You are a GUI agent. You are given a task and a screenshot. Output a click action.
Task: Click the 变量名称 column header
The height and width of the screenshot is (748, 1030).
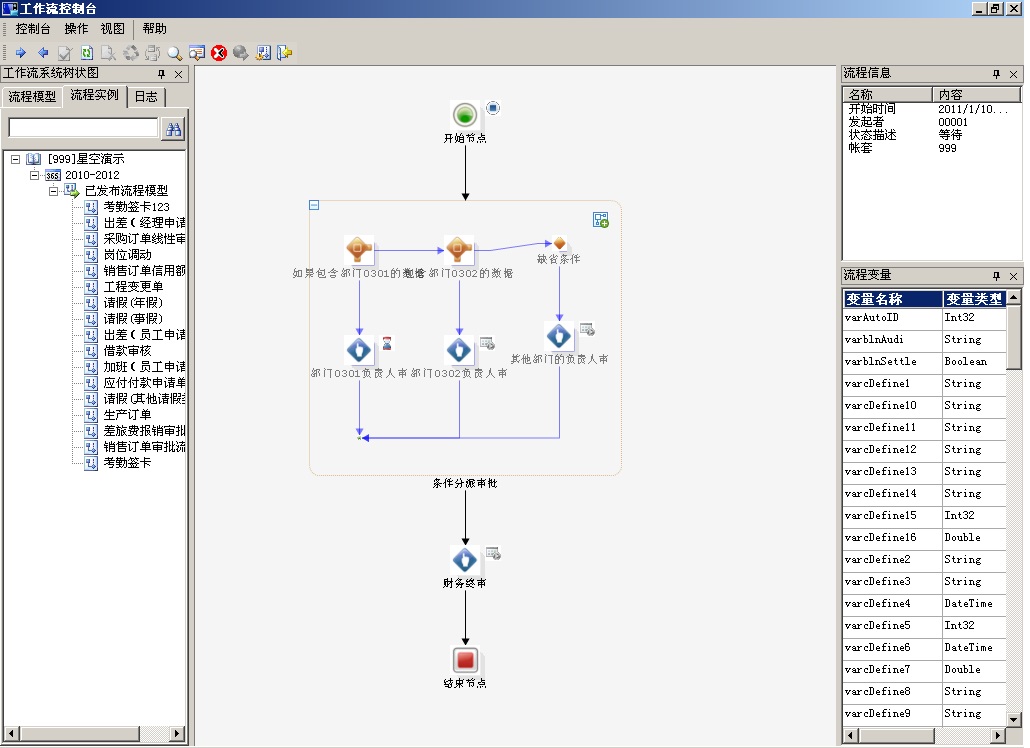tap(893, 299)
